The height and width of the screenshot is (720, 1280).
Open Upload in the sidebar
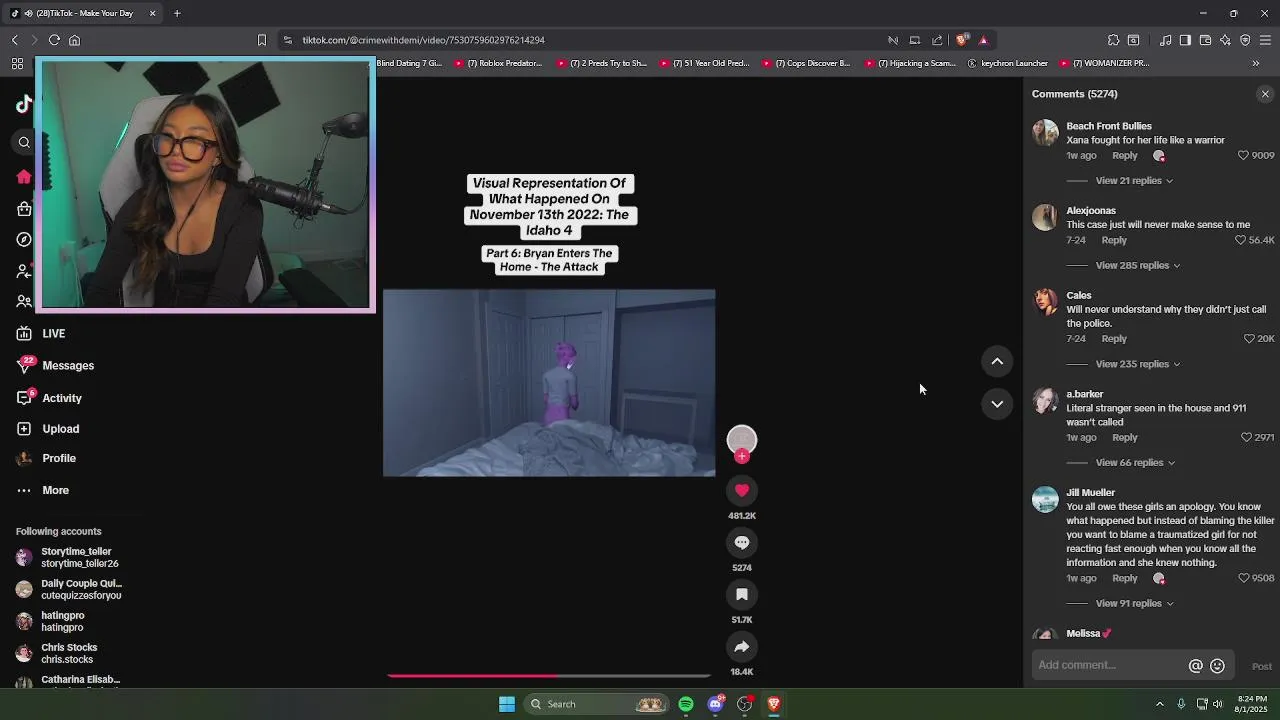pos(47,428)
